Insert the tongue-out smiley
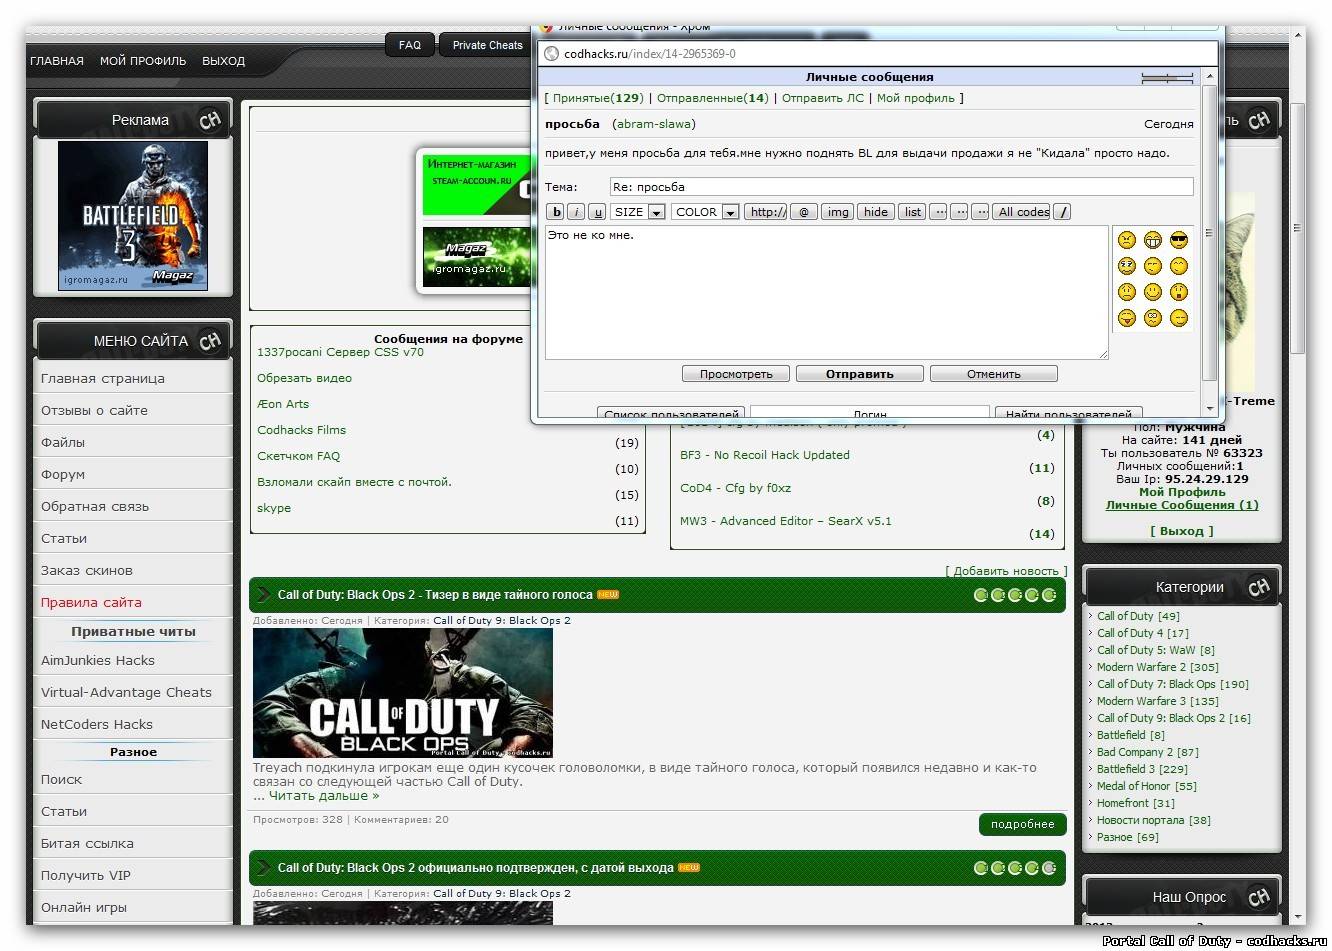 (1127, 318)
